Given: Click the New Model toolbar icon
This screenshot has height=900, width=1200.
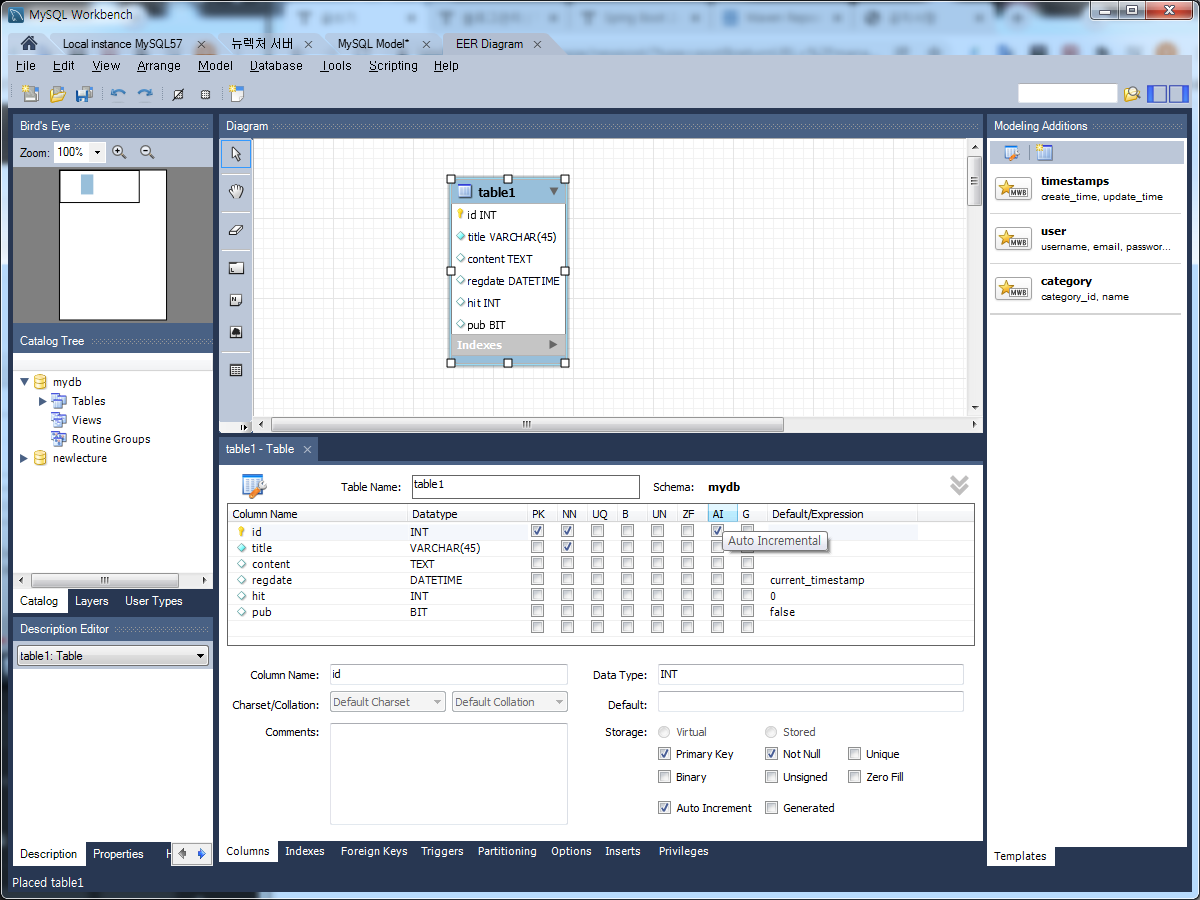Looking at the screenshot, I should click(x=30, y=94).
